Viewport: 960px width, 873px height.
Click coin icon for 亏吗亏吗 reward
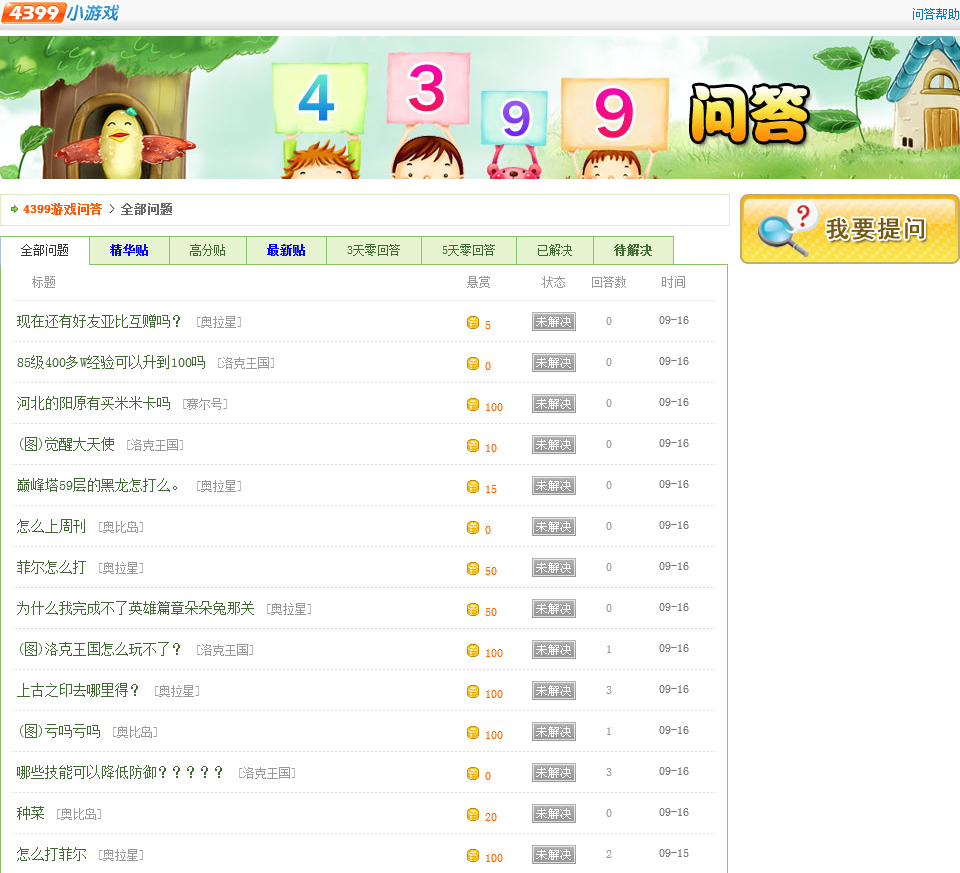(473, 732)
